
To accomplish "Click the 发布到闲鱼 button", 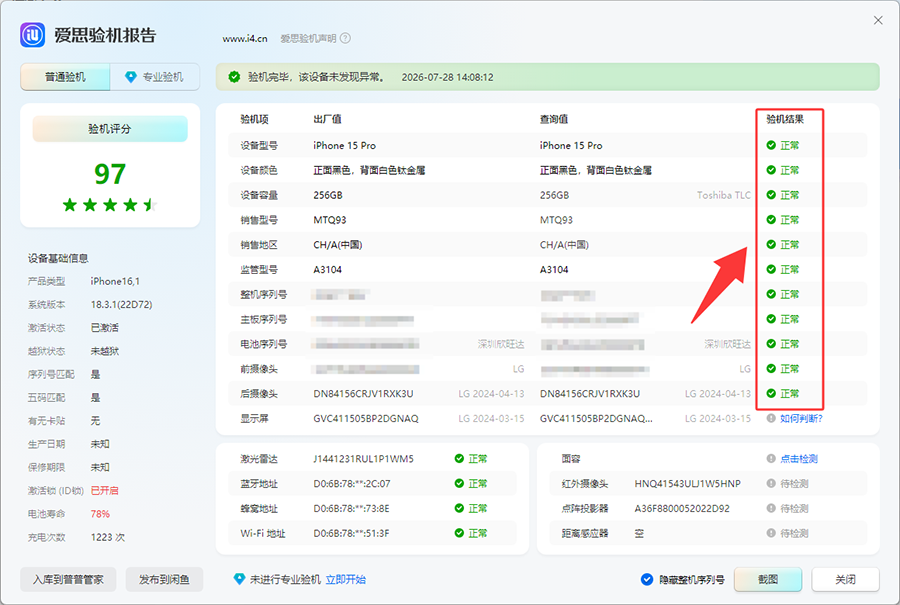I will click(164, 580).
